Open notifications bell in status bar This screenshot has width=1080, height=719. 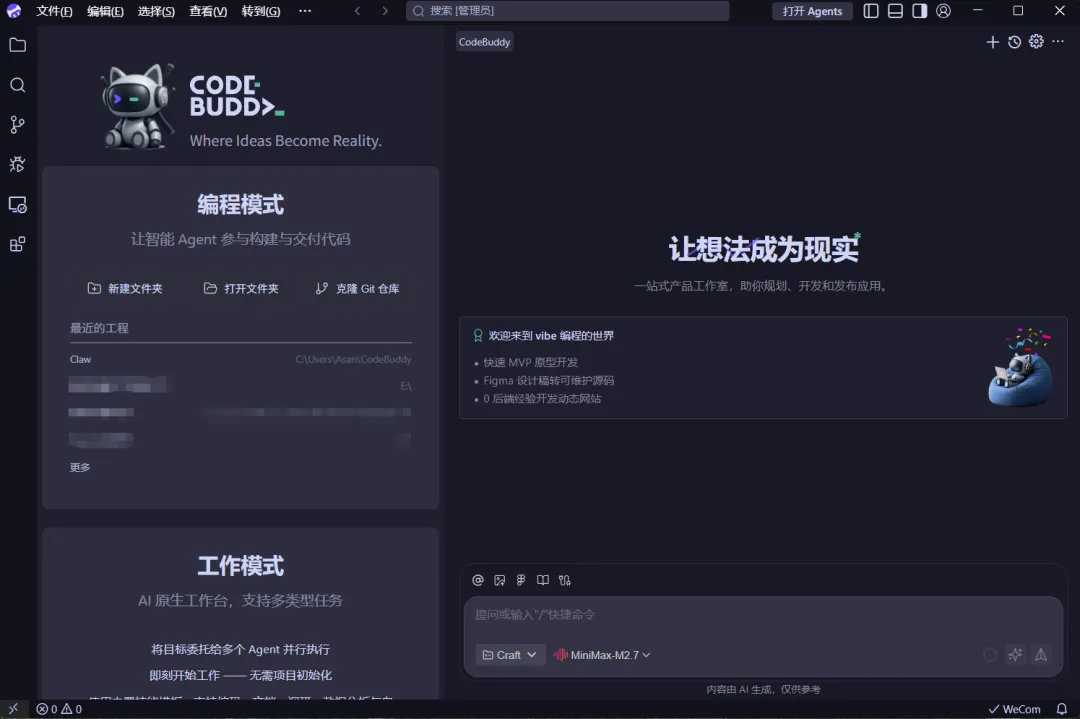tap(1062, 709)
